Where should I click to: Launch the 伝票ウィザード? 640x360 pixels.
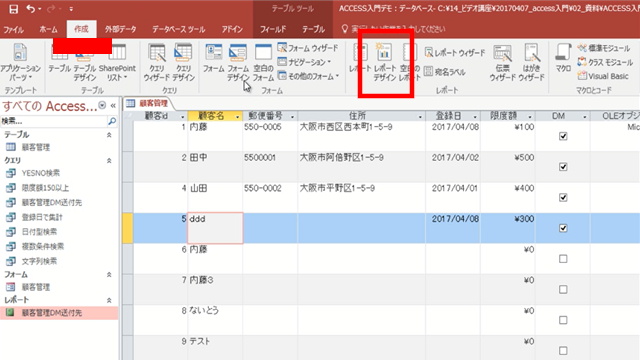tap(502, 62)
